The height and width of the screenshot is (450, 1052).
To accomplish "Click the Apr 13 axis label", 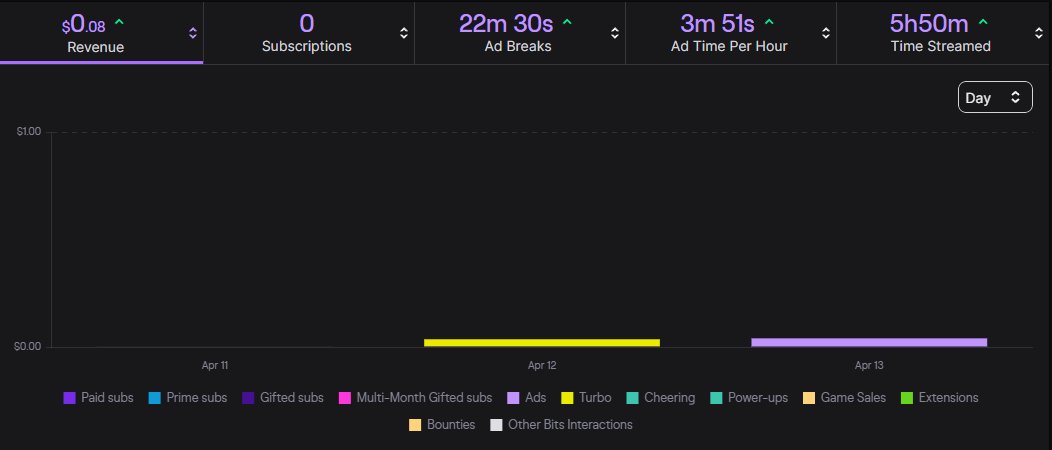I will [x=869, y=366].
